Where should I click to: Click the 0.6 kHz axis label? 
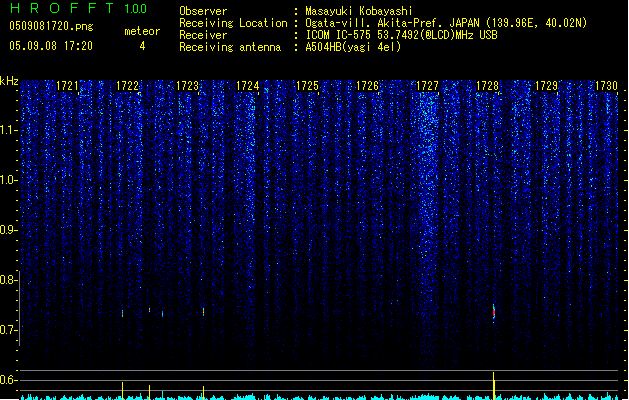pyautogui.click(x=9, y=380)
